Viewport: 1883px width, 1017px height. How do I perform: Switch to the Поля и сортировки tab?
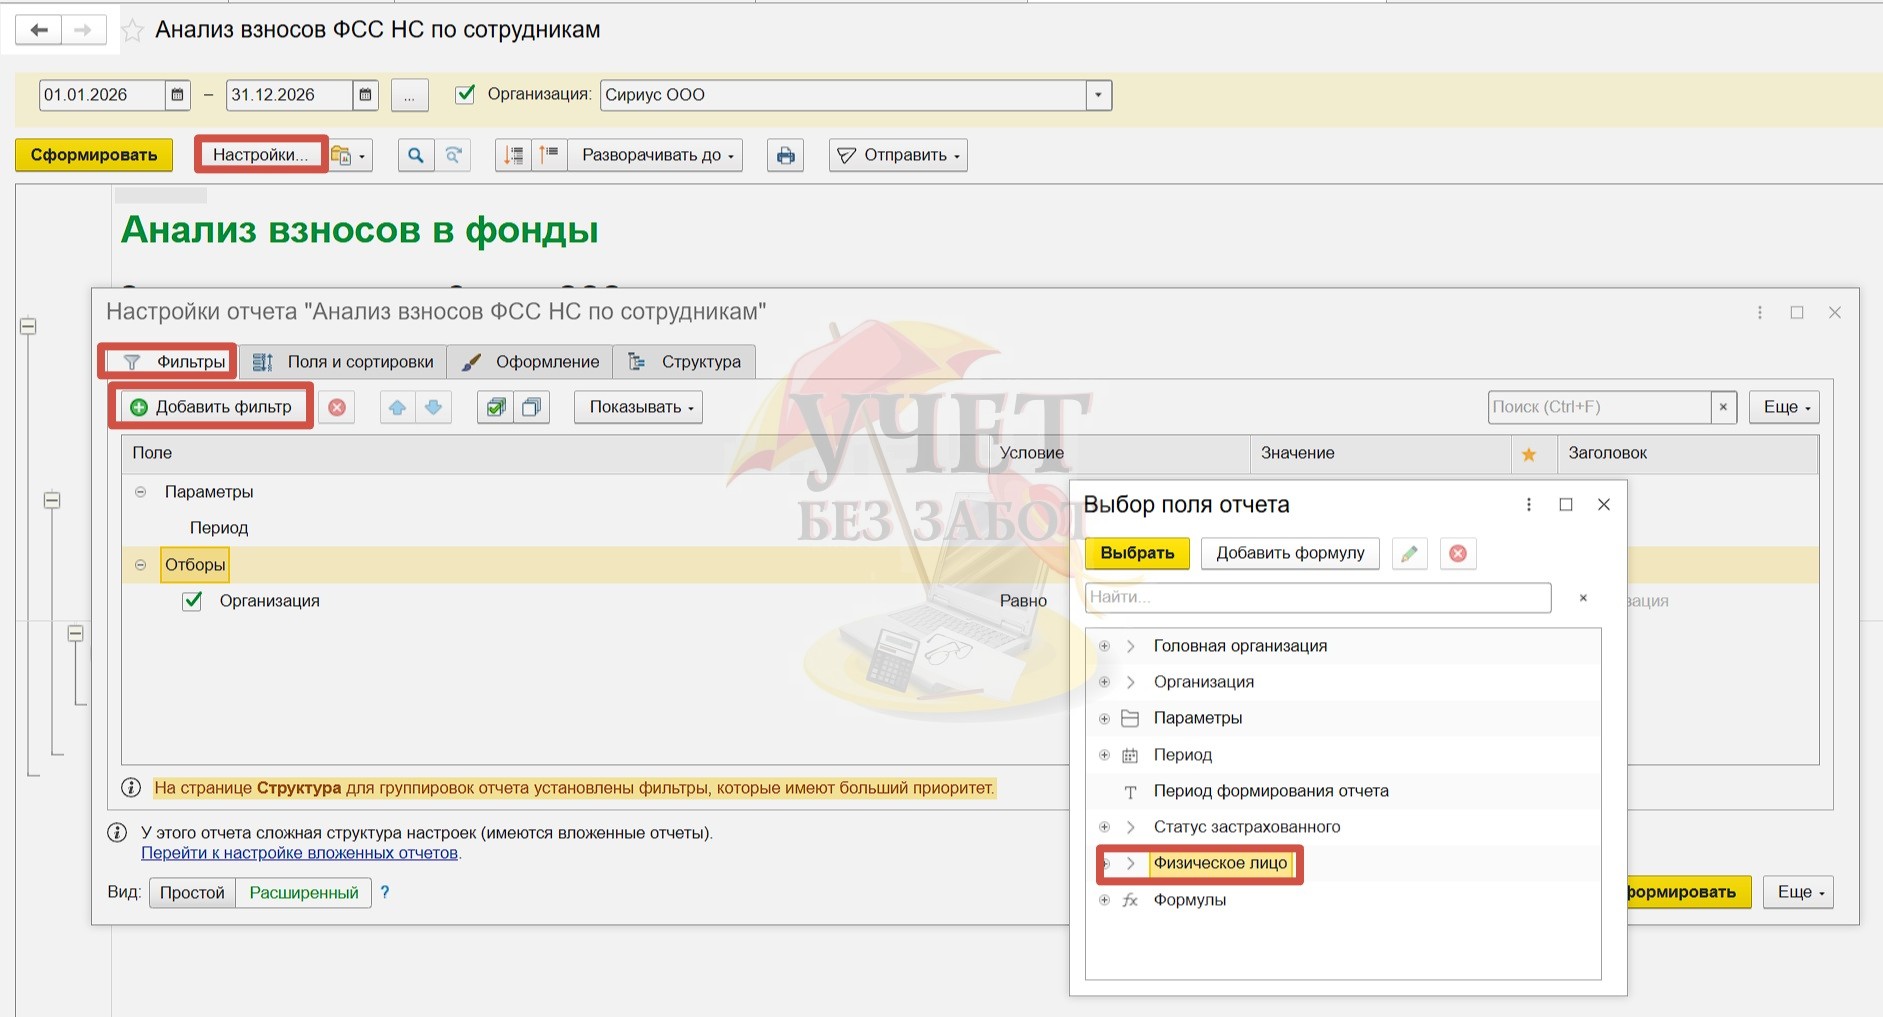click(x=343, y=362)
